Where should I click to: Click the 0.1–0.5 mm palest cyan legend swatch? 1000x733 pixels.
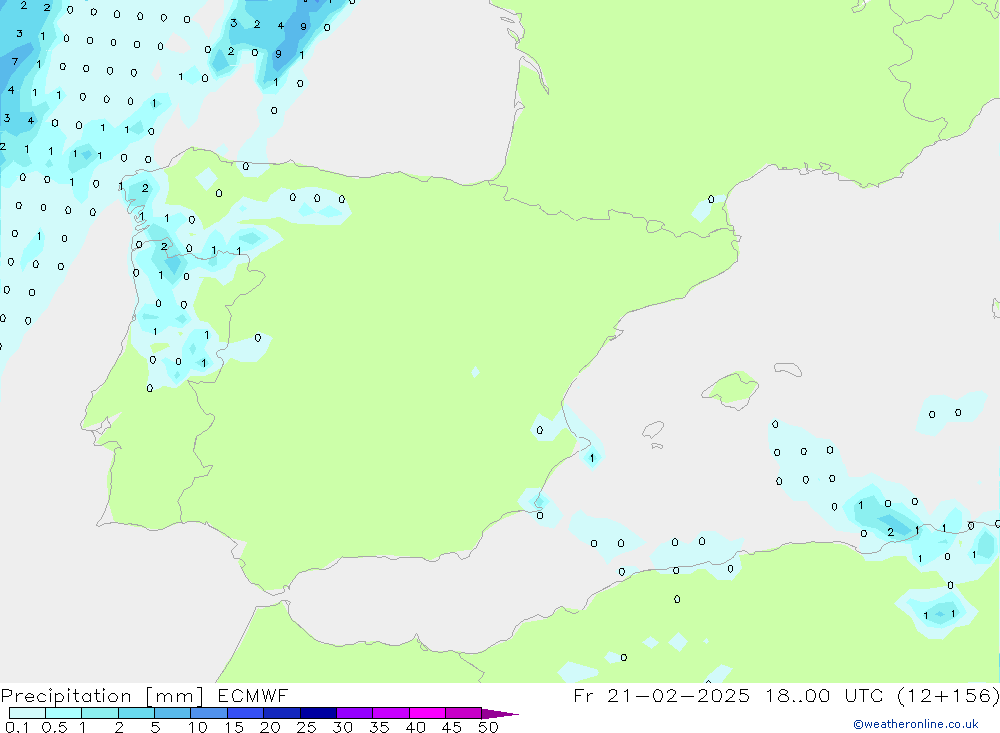pyautogui.click(x=27, y=713)
